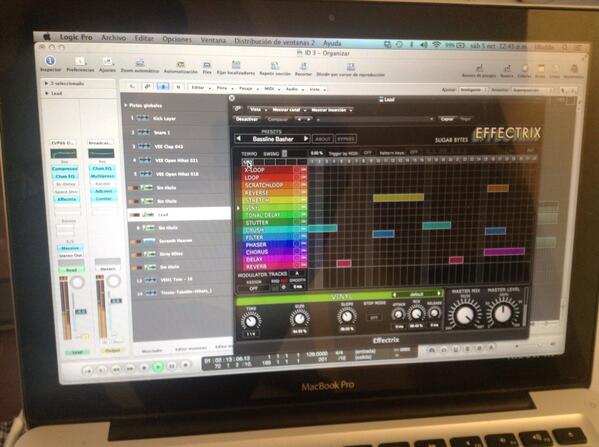This screenshot has height=447, width=599.
Task: Toggle the Effectrix BYPASS button
Action: click(346, 139)
